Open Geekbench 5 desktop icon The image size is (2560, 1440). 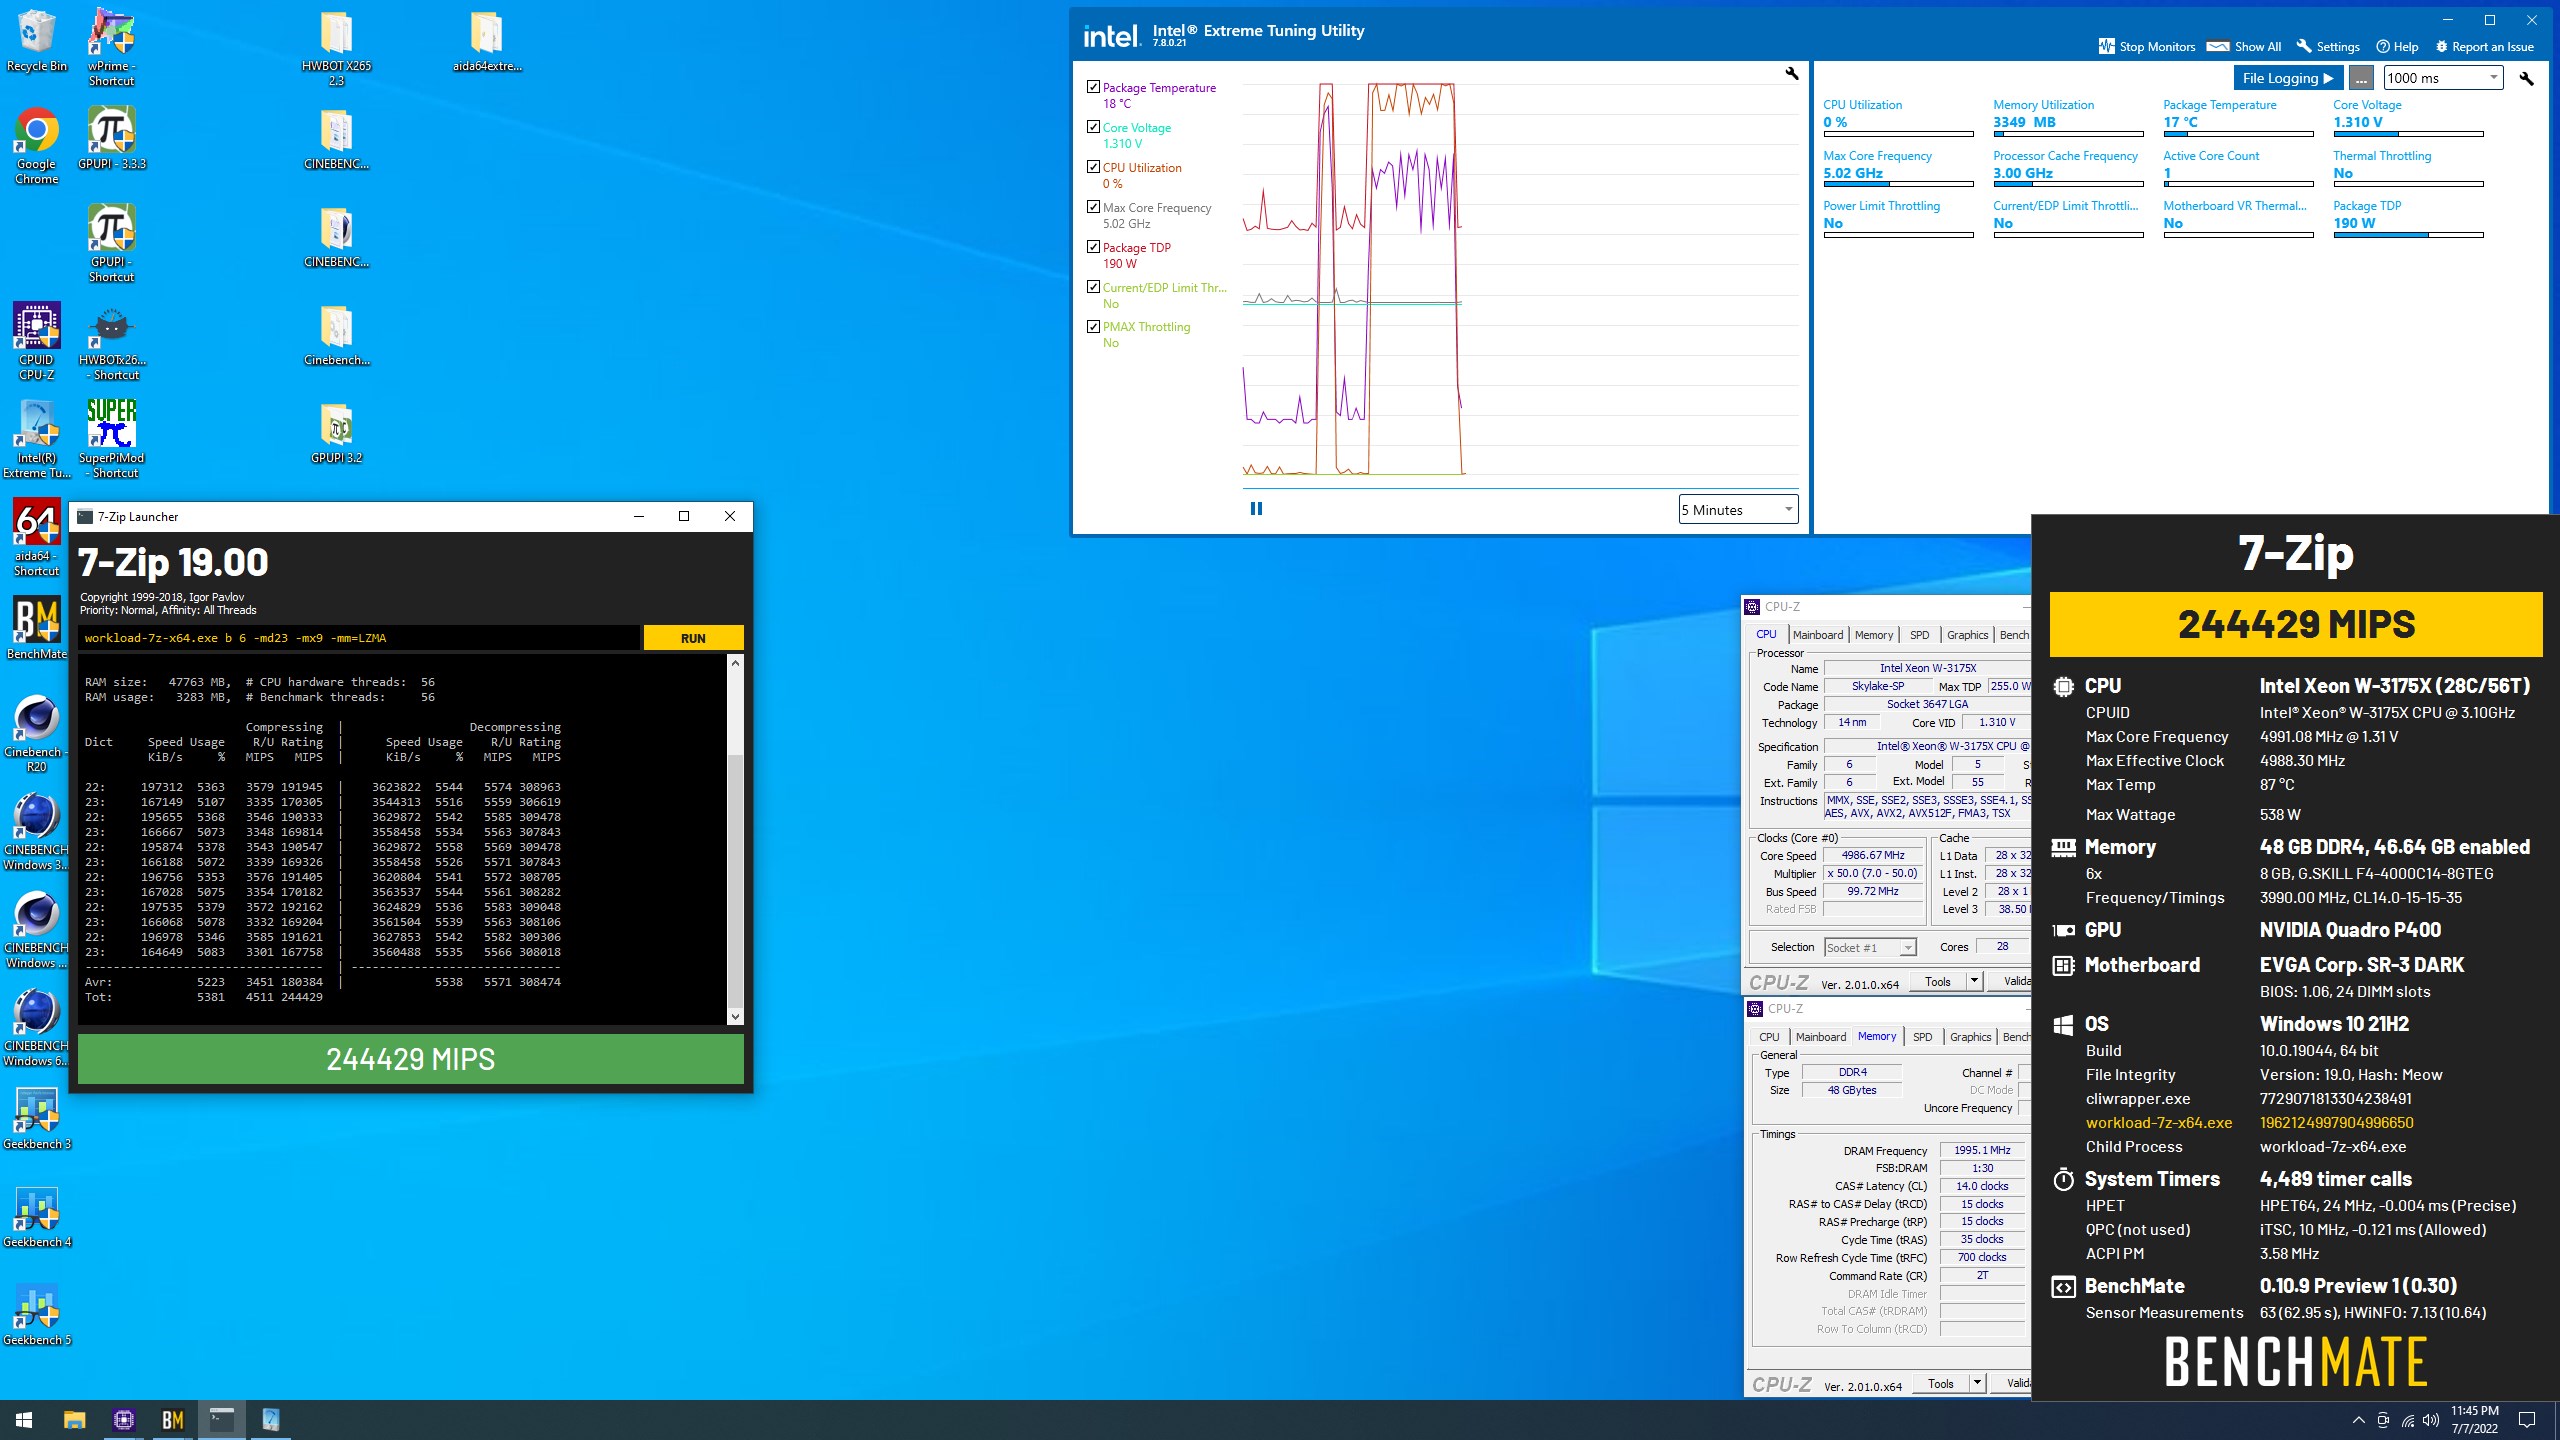pyautogui.click(x=36, y=1314)
